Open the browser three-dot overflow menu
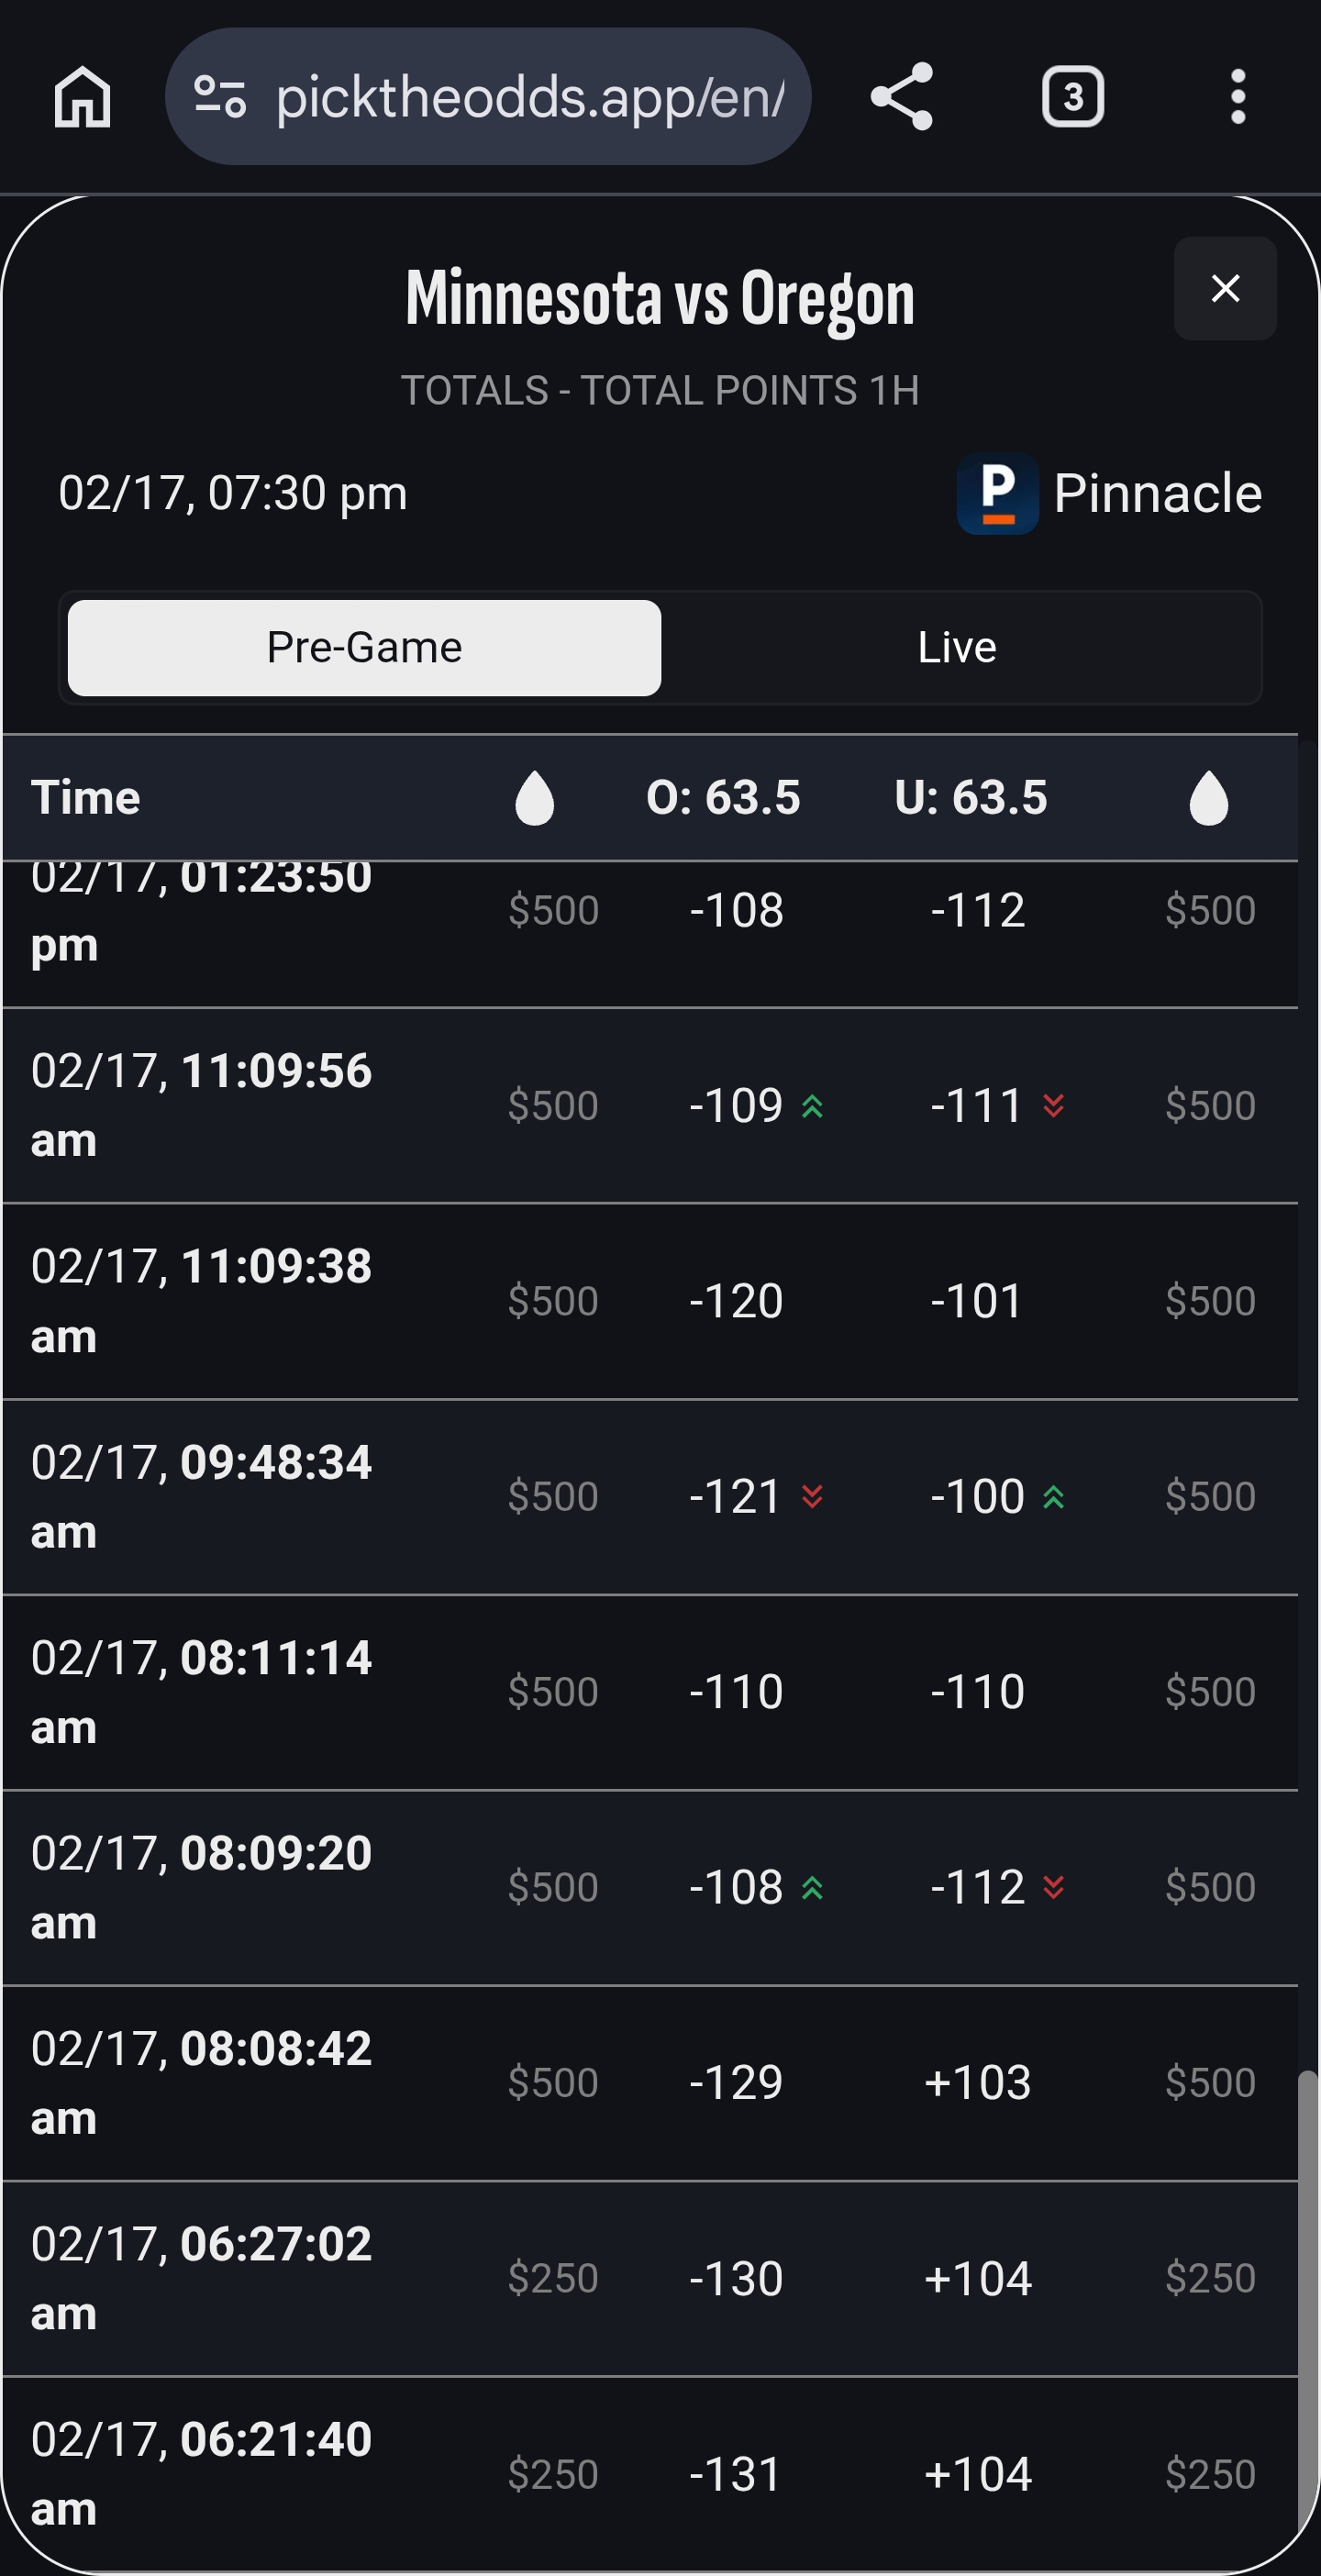1321x2576 pixels. (x=1238, y=97)
